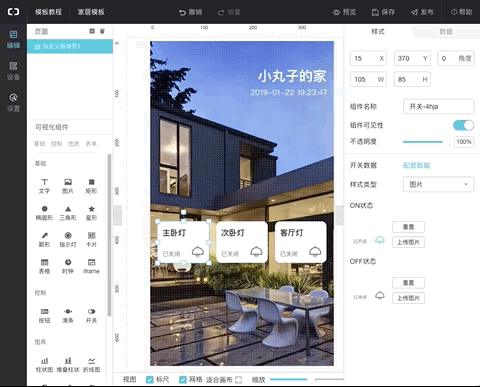Open the 家居模板 menu item
Image resolution: width=480 pixels, height=387 pixels.
(91, 12)
